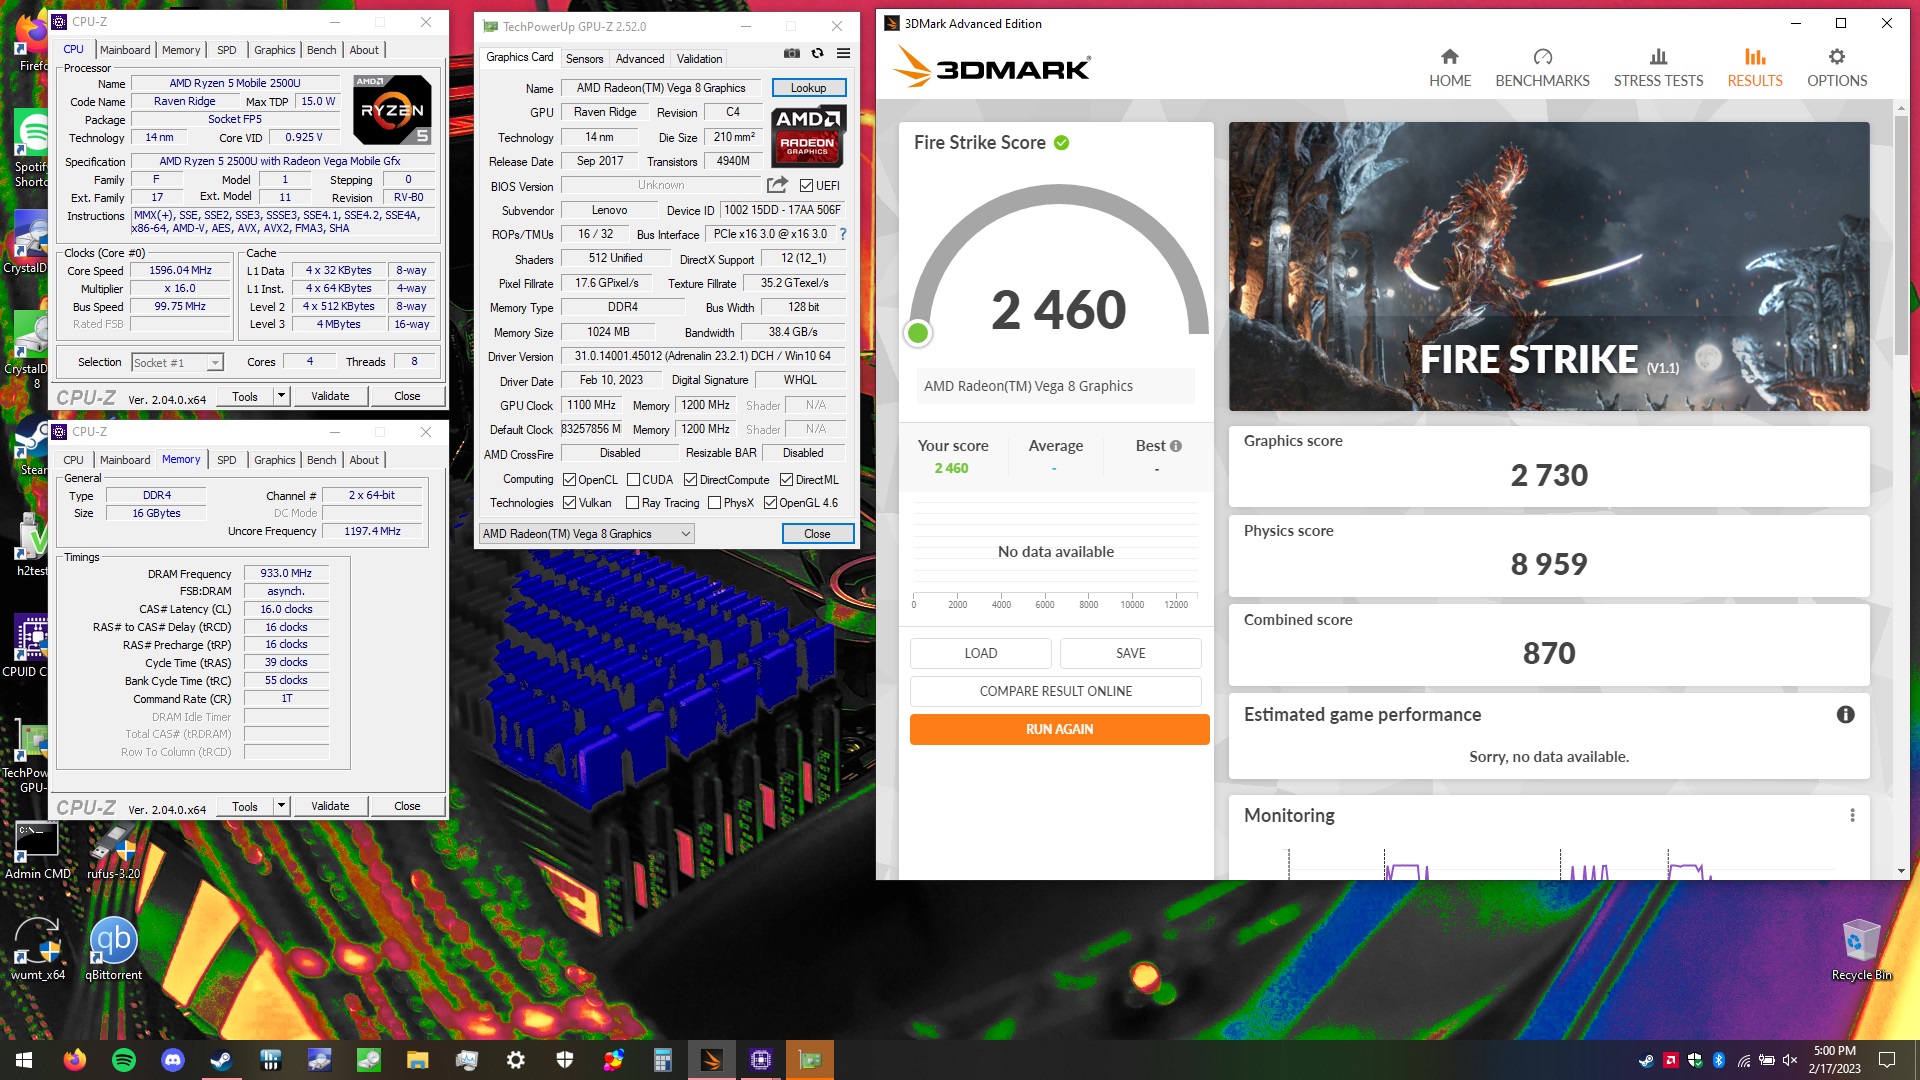Open qBittorrent desktop icon
Image resolution: width=1920 pixels, height=1080 pixels.
[113, 950]
